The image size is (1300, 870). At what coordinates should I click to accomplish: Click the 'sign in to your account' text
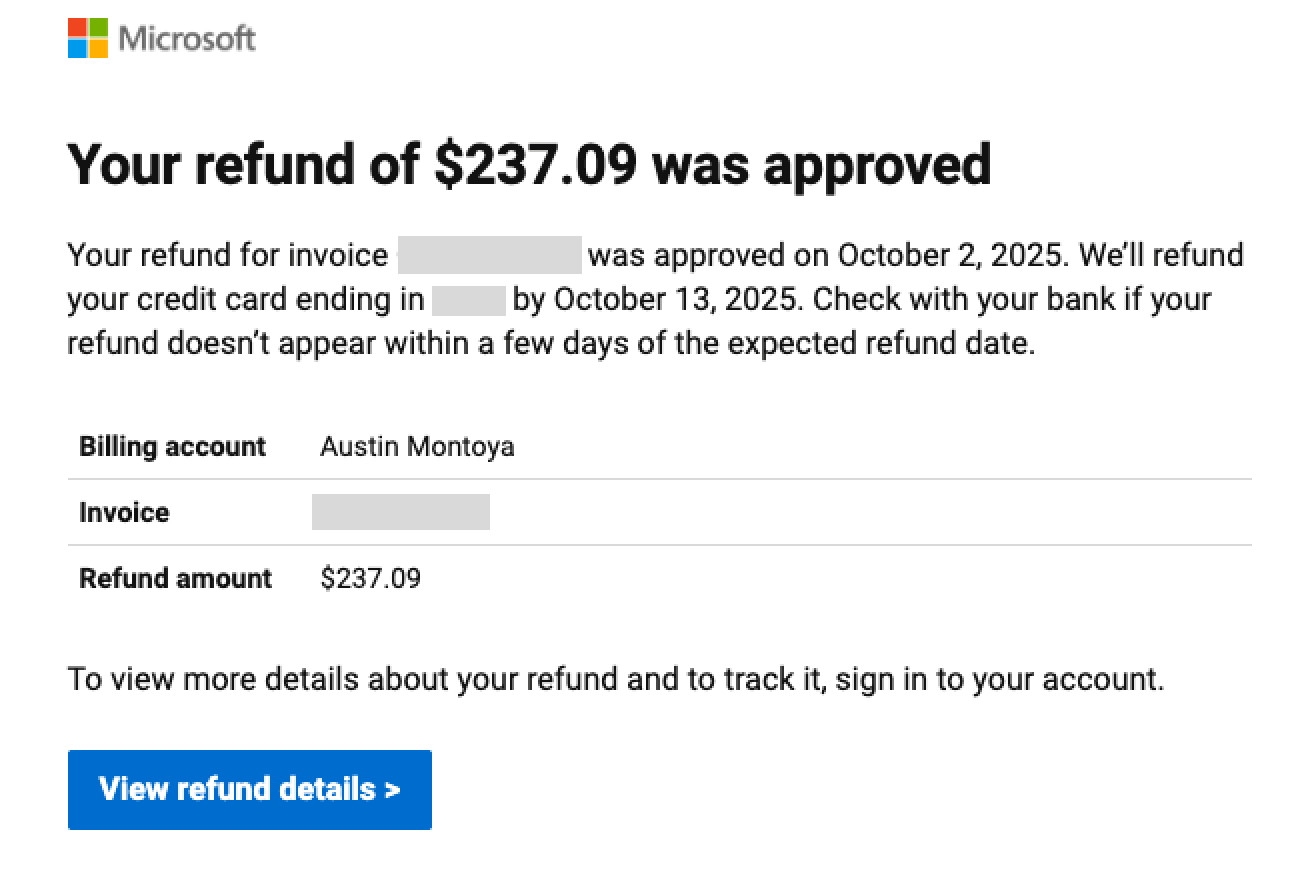click(x=1000, y=680)
